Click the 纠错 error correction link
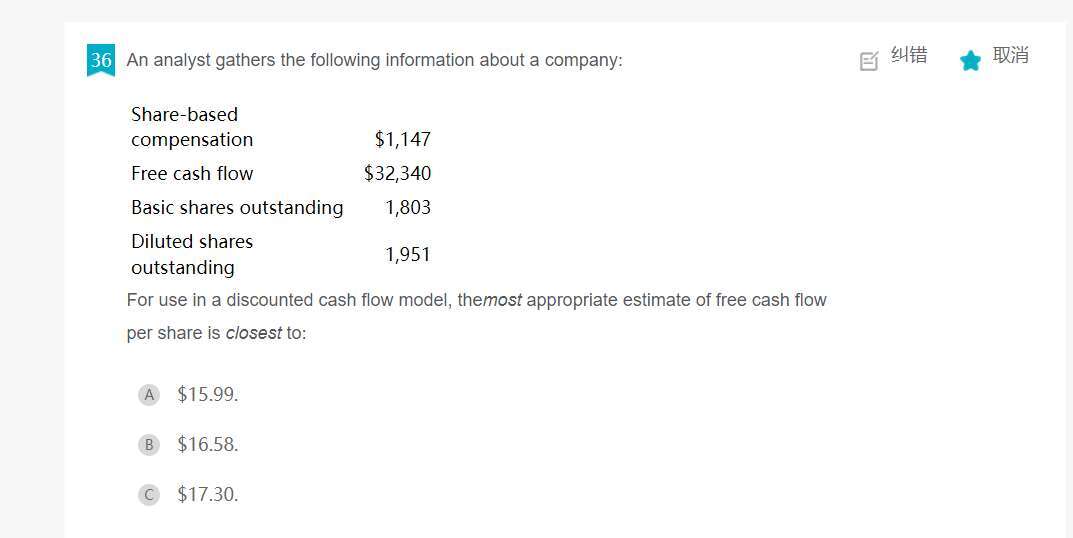The image size is (1073, 538). coord(909,55)
